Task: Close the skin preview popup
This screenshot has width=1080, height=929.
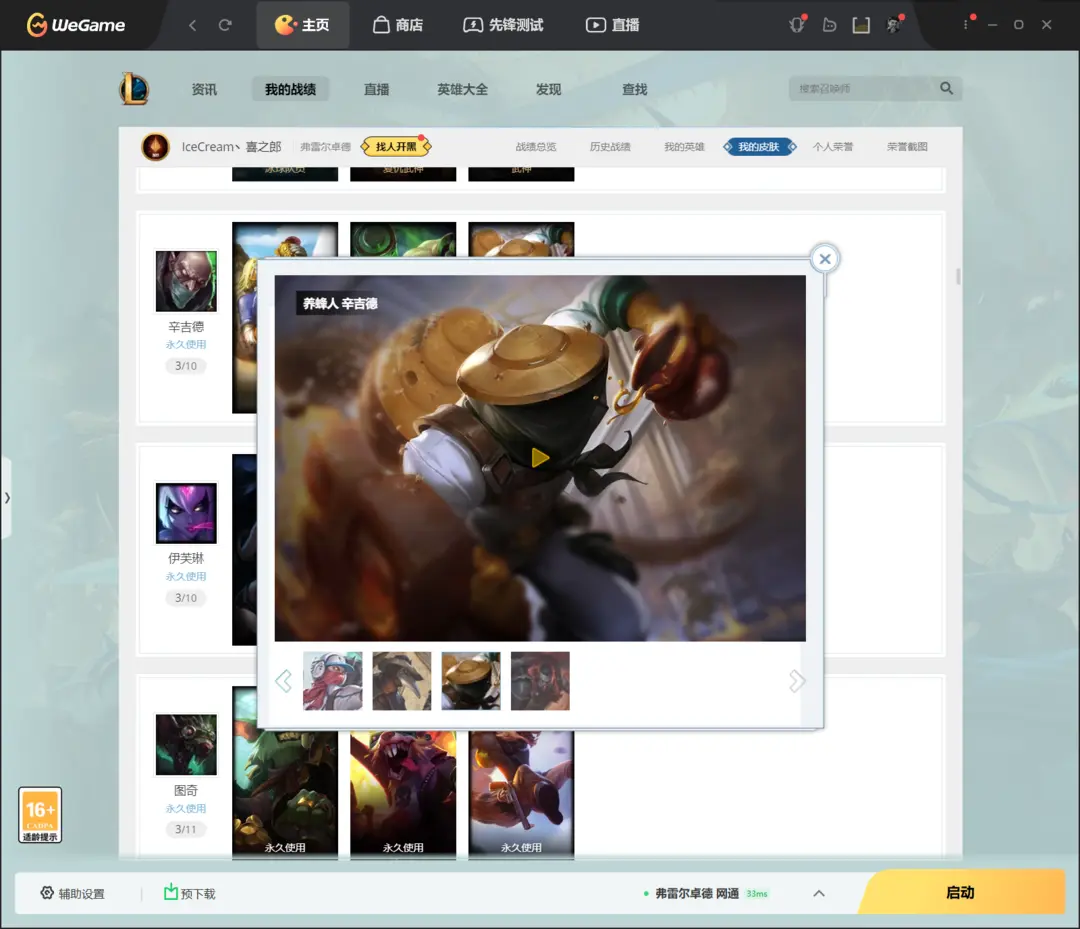Action: 824,259
